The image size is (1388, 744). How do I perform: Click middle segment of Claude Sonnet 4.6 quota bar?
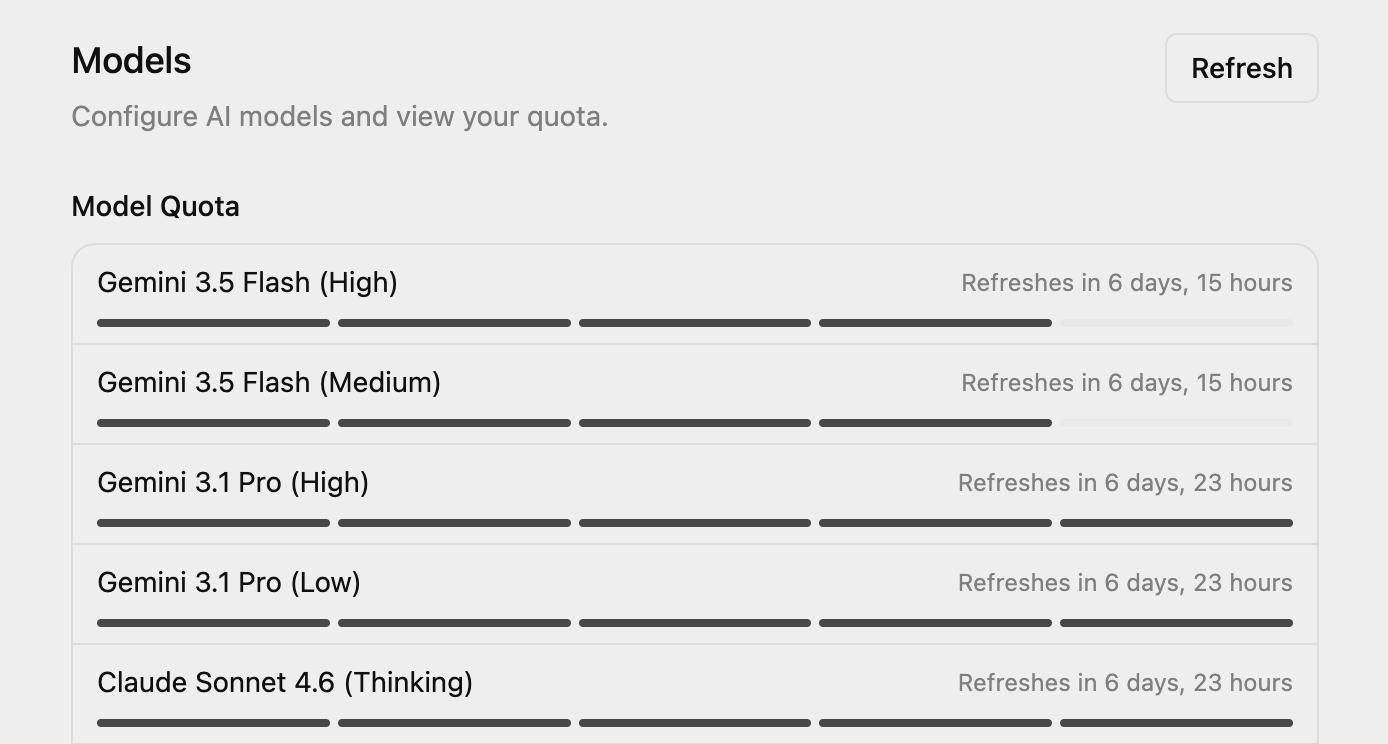[x=695, y=723]
